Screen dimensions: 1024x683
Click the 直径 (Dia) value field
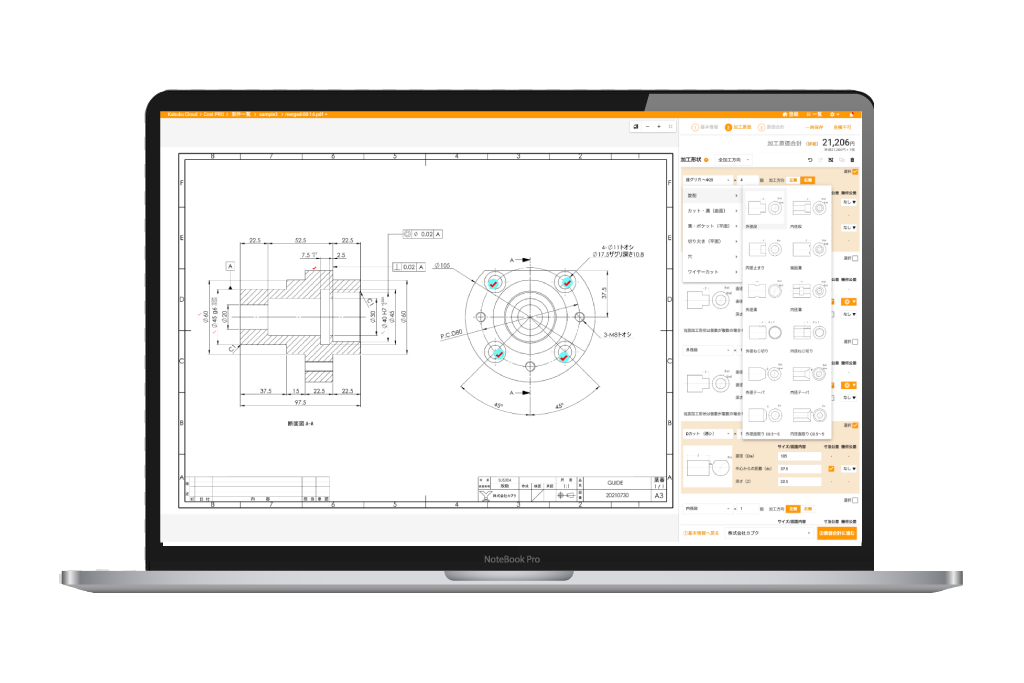point(799,456)
